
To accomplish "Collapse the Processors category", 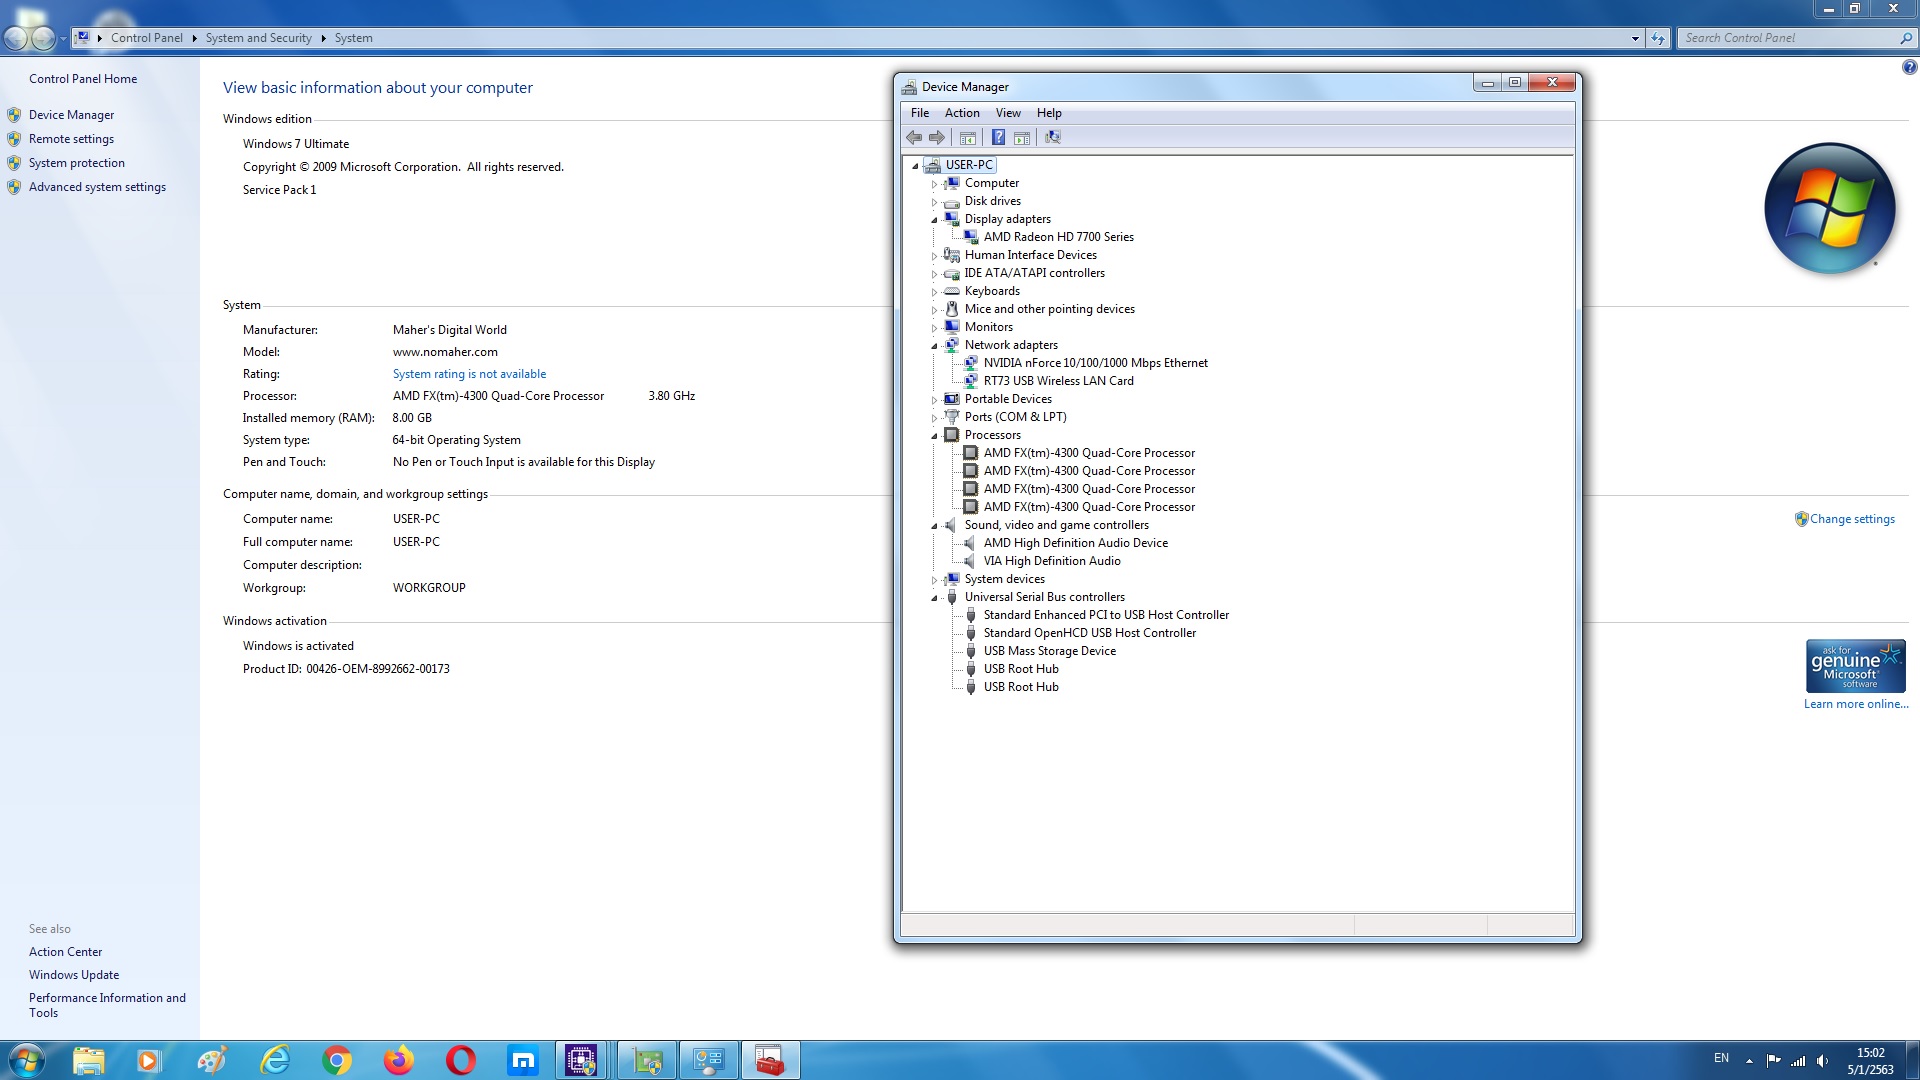I will 934,436.
